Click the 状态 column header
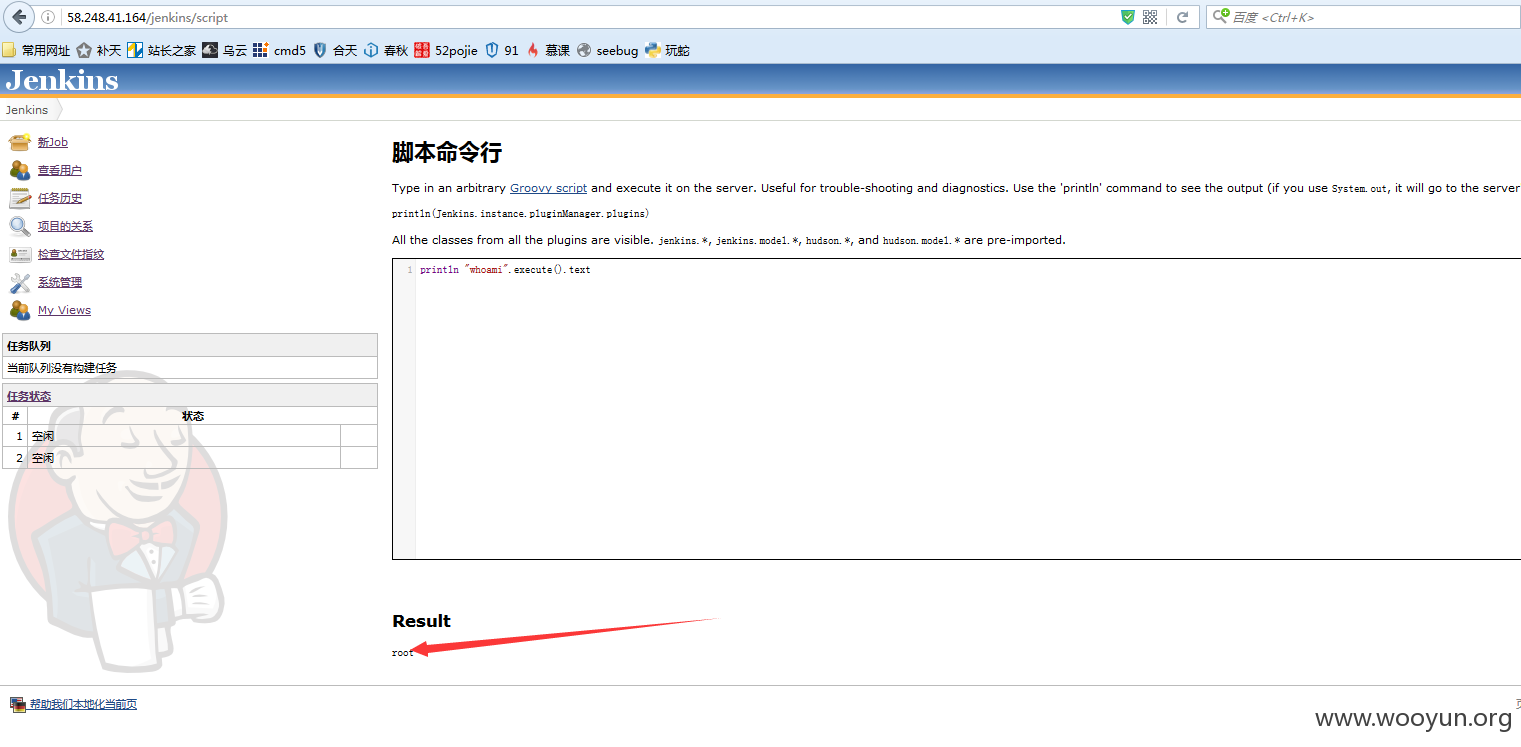 coord(193,416)
